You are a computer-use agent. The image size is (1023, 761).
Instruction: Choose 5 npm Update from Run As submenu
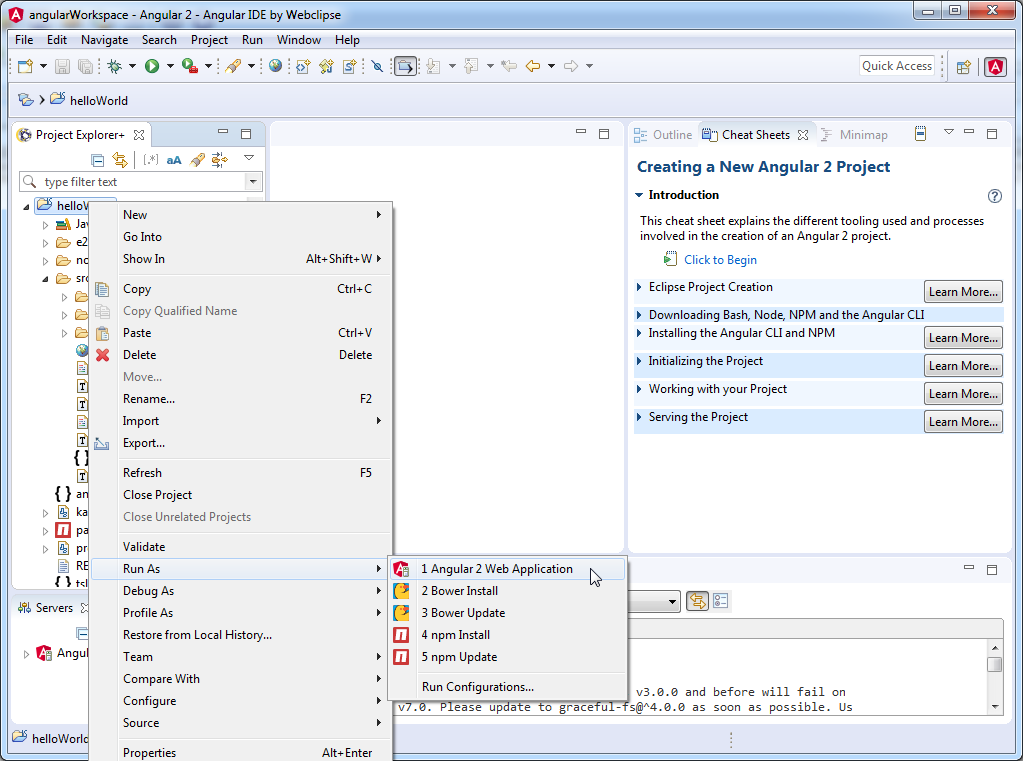tap(508, 657)
